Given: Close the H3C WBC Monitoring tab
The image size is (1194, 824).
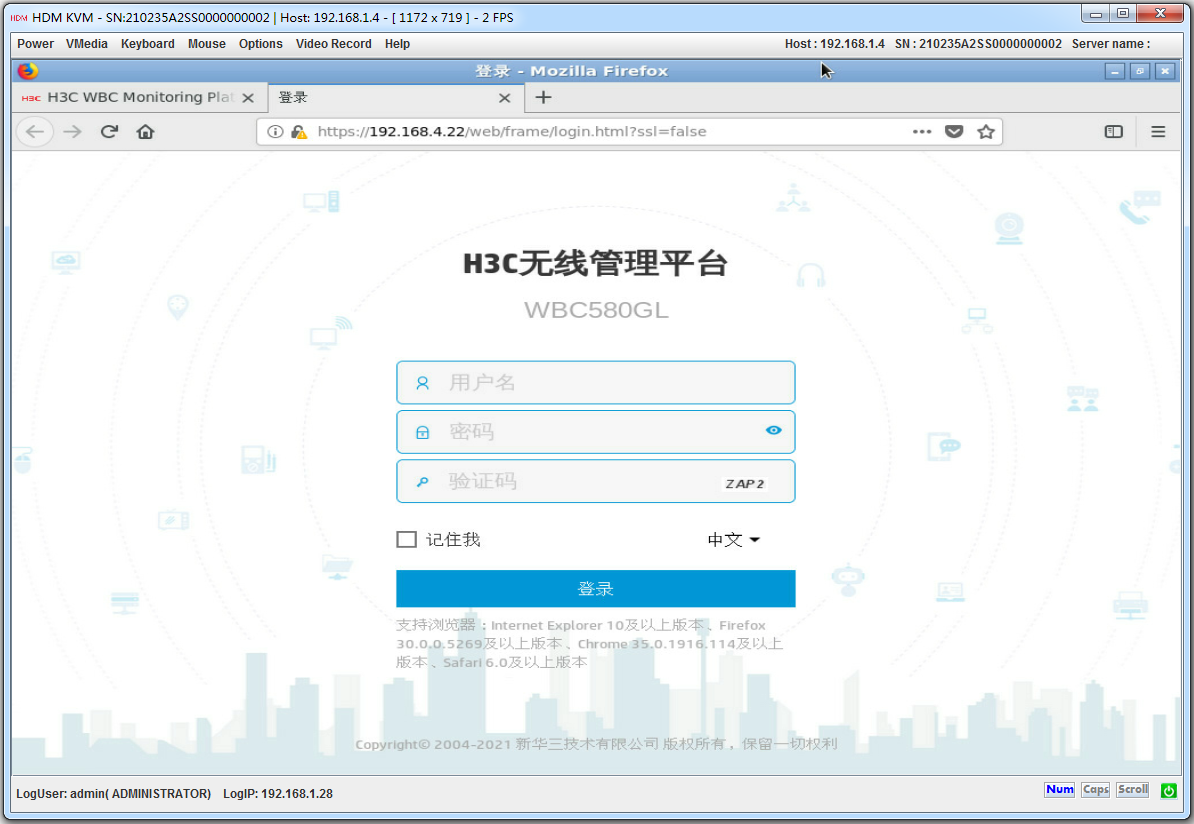Looking at the screenshot, I should click(247, 98).
